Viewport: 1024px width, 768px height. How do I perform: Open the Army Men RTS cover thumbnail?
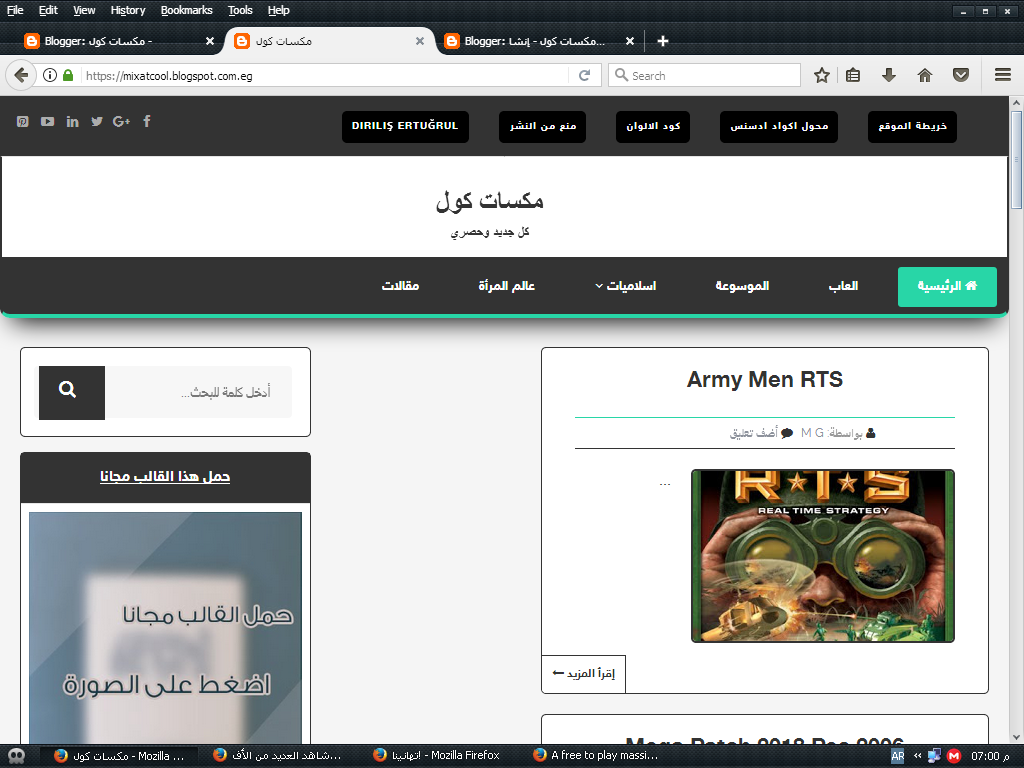(823, 556)
